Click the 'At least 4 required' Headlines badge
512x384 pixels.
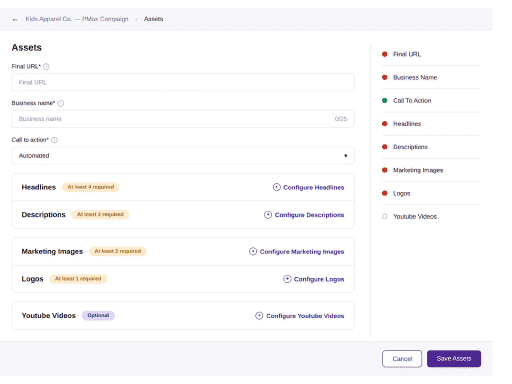tap(91, 187)
